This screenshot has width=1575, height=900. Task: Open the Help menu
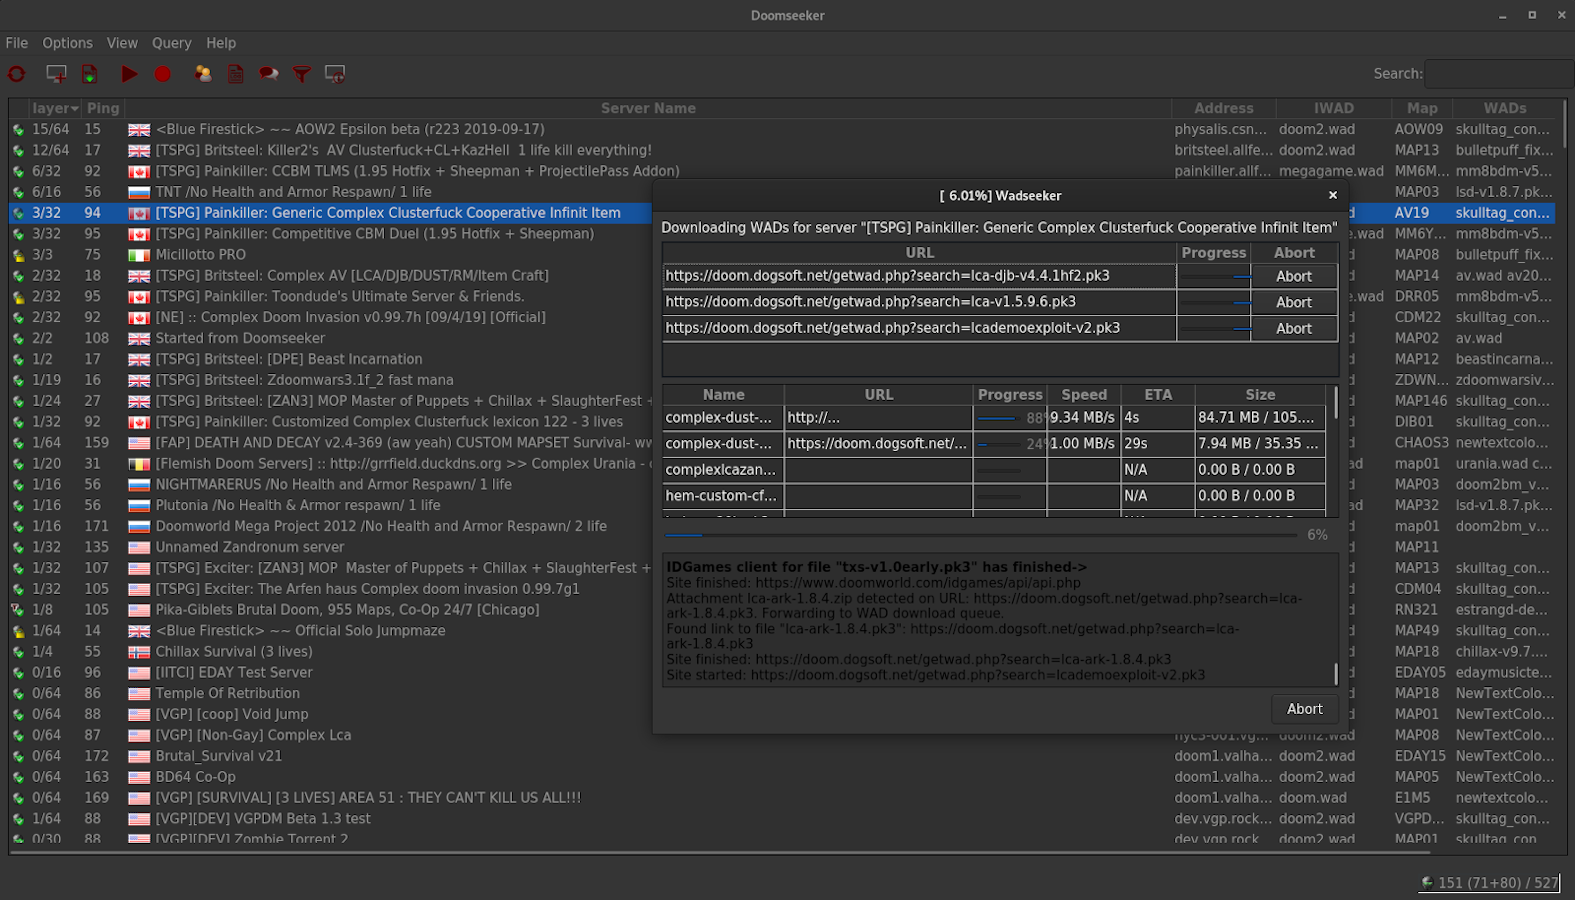[x=221, y=43]
